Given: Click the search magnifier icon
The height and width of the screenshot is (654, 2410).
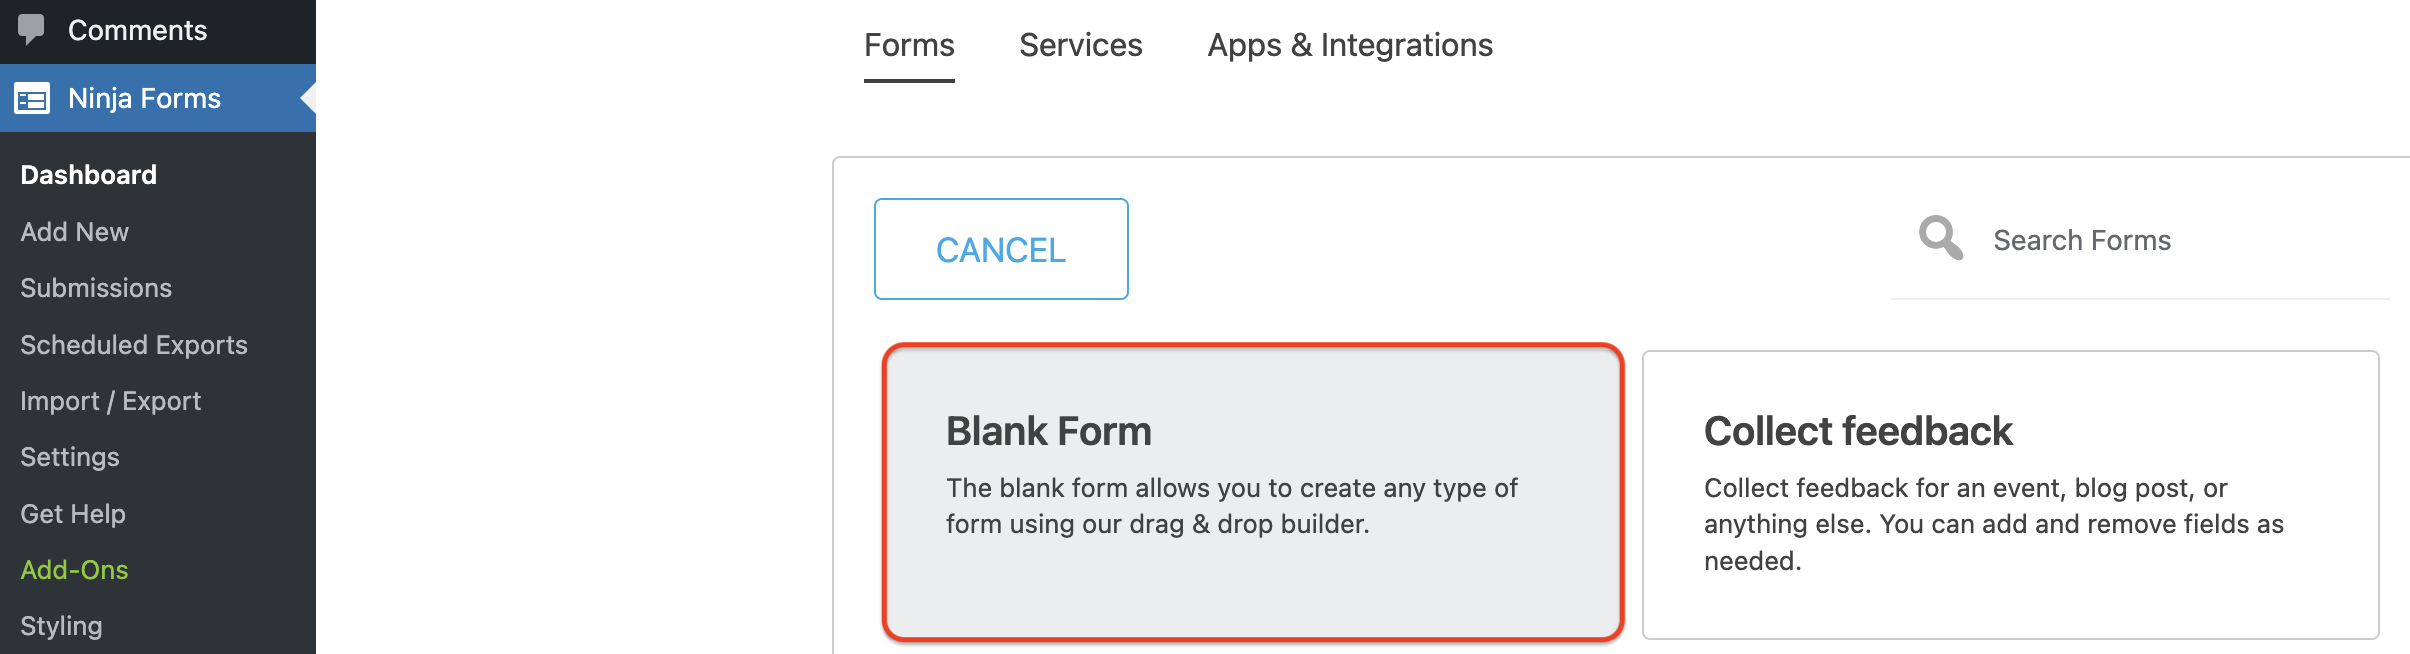Looking at the screenshot, I should [1938, 239].
